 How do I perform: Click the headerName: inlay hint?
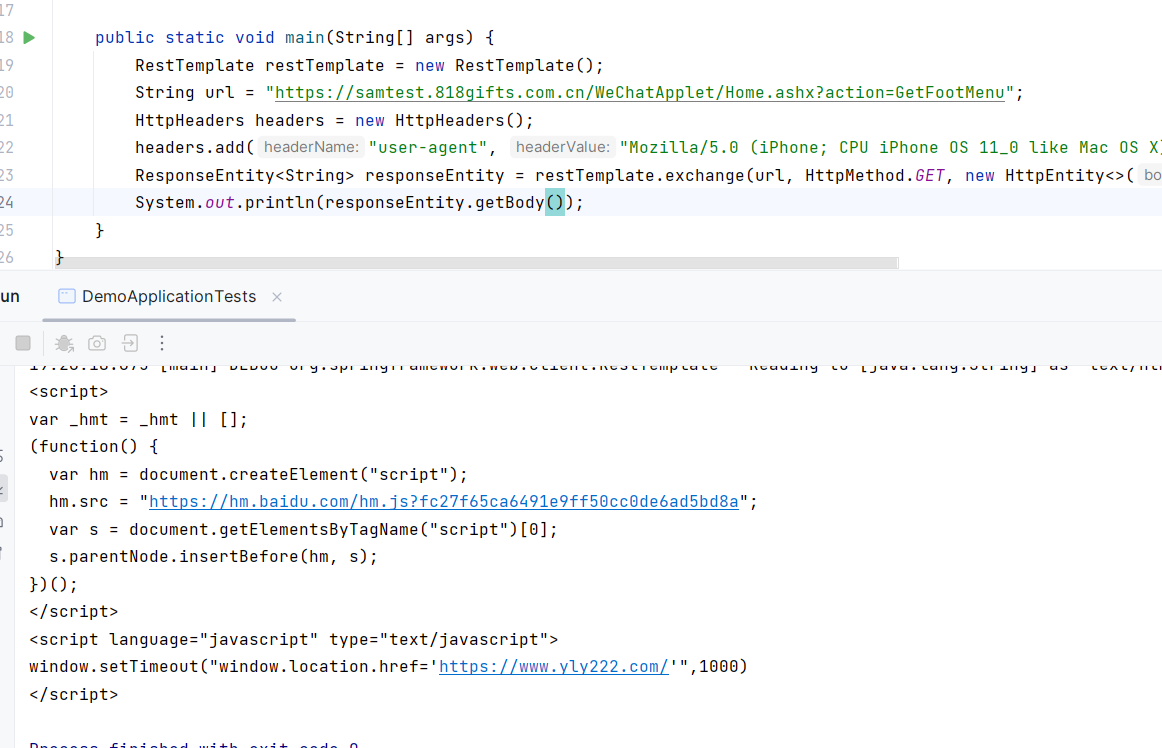pos(311,148)
